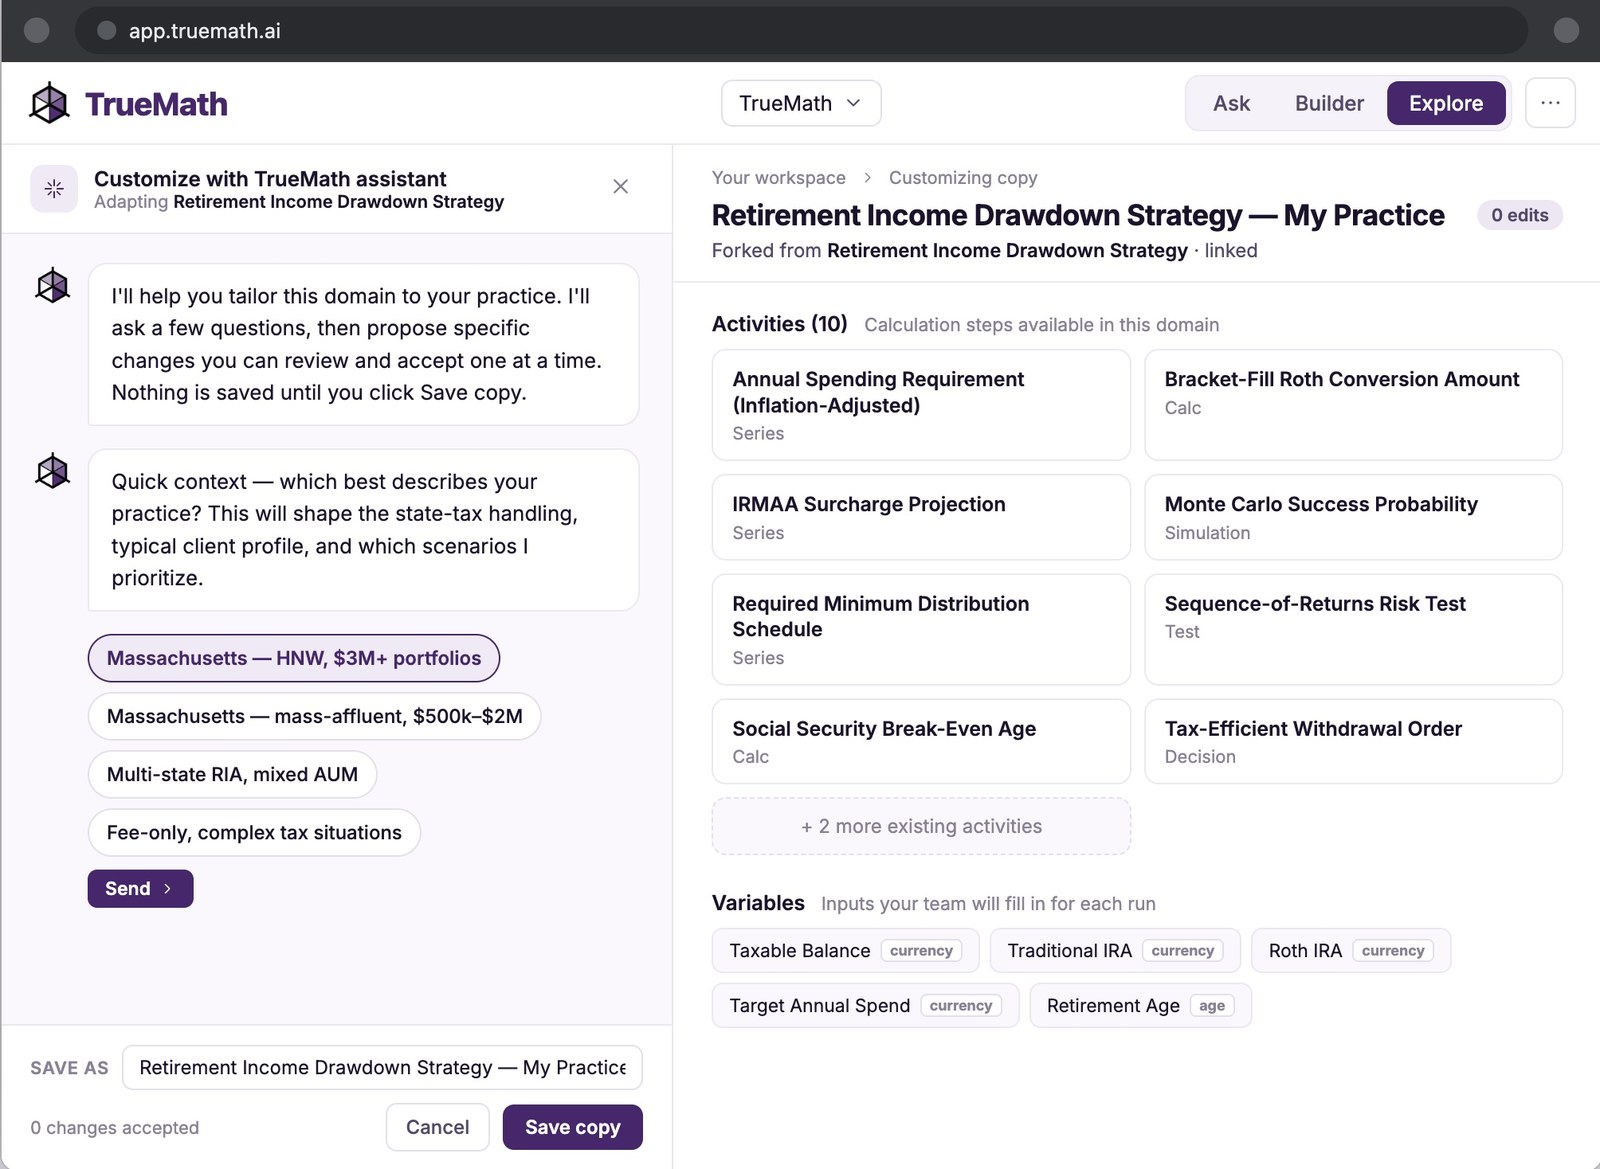
Task: Open Annual Spending Requirement activity card
Action: [921, 405]
